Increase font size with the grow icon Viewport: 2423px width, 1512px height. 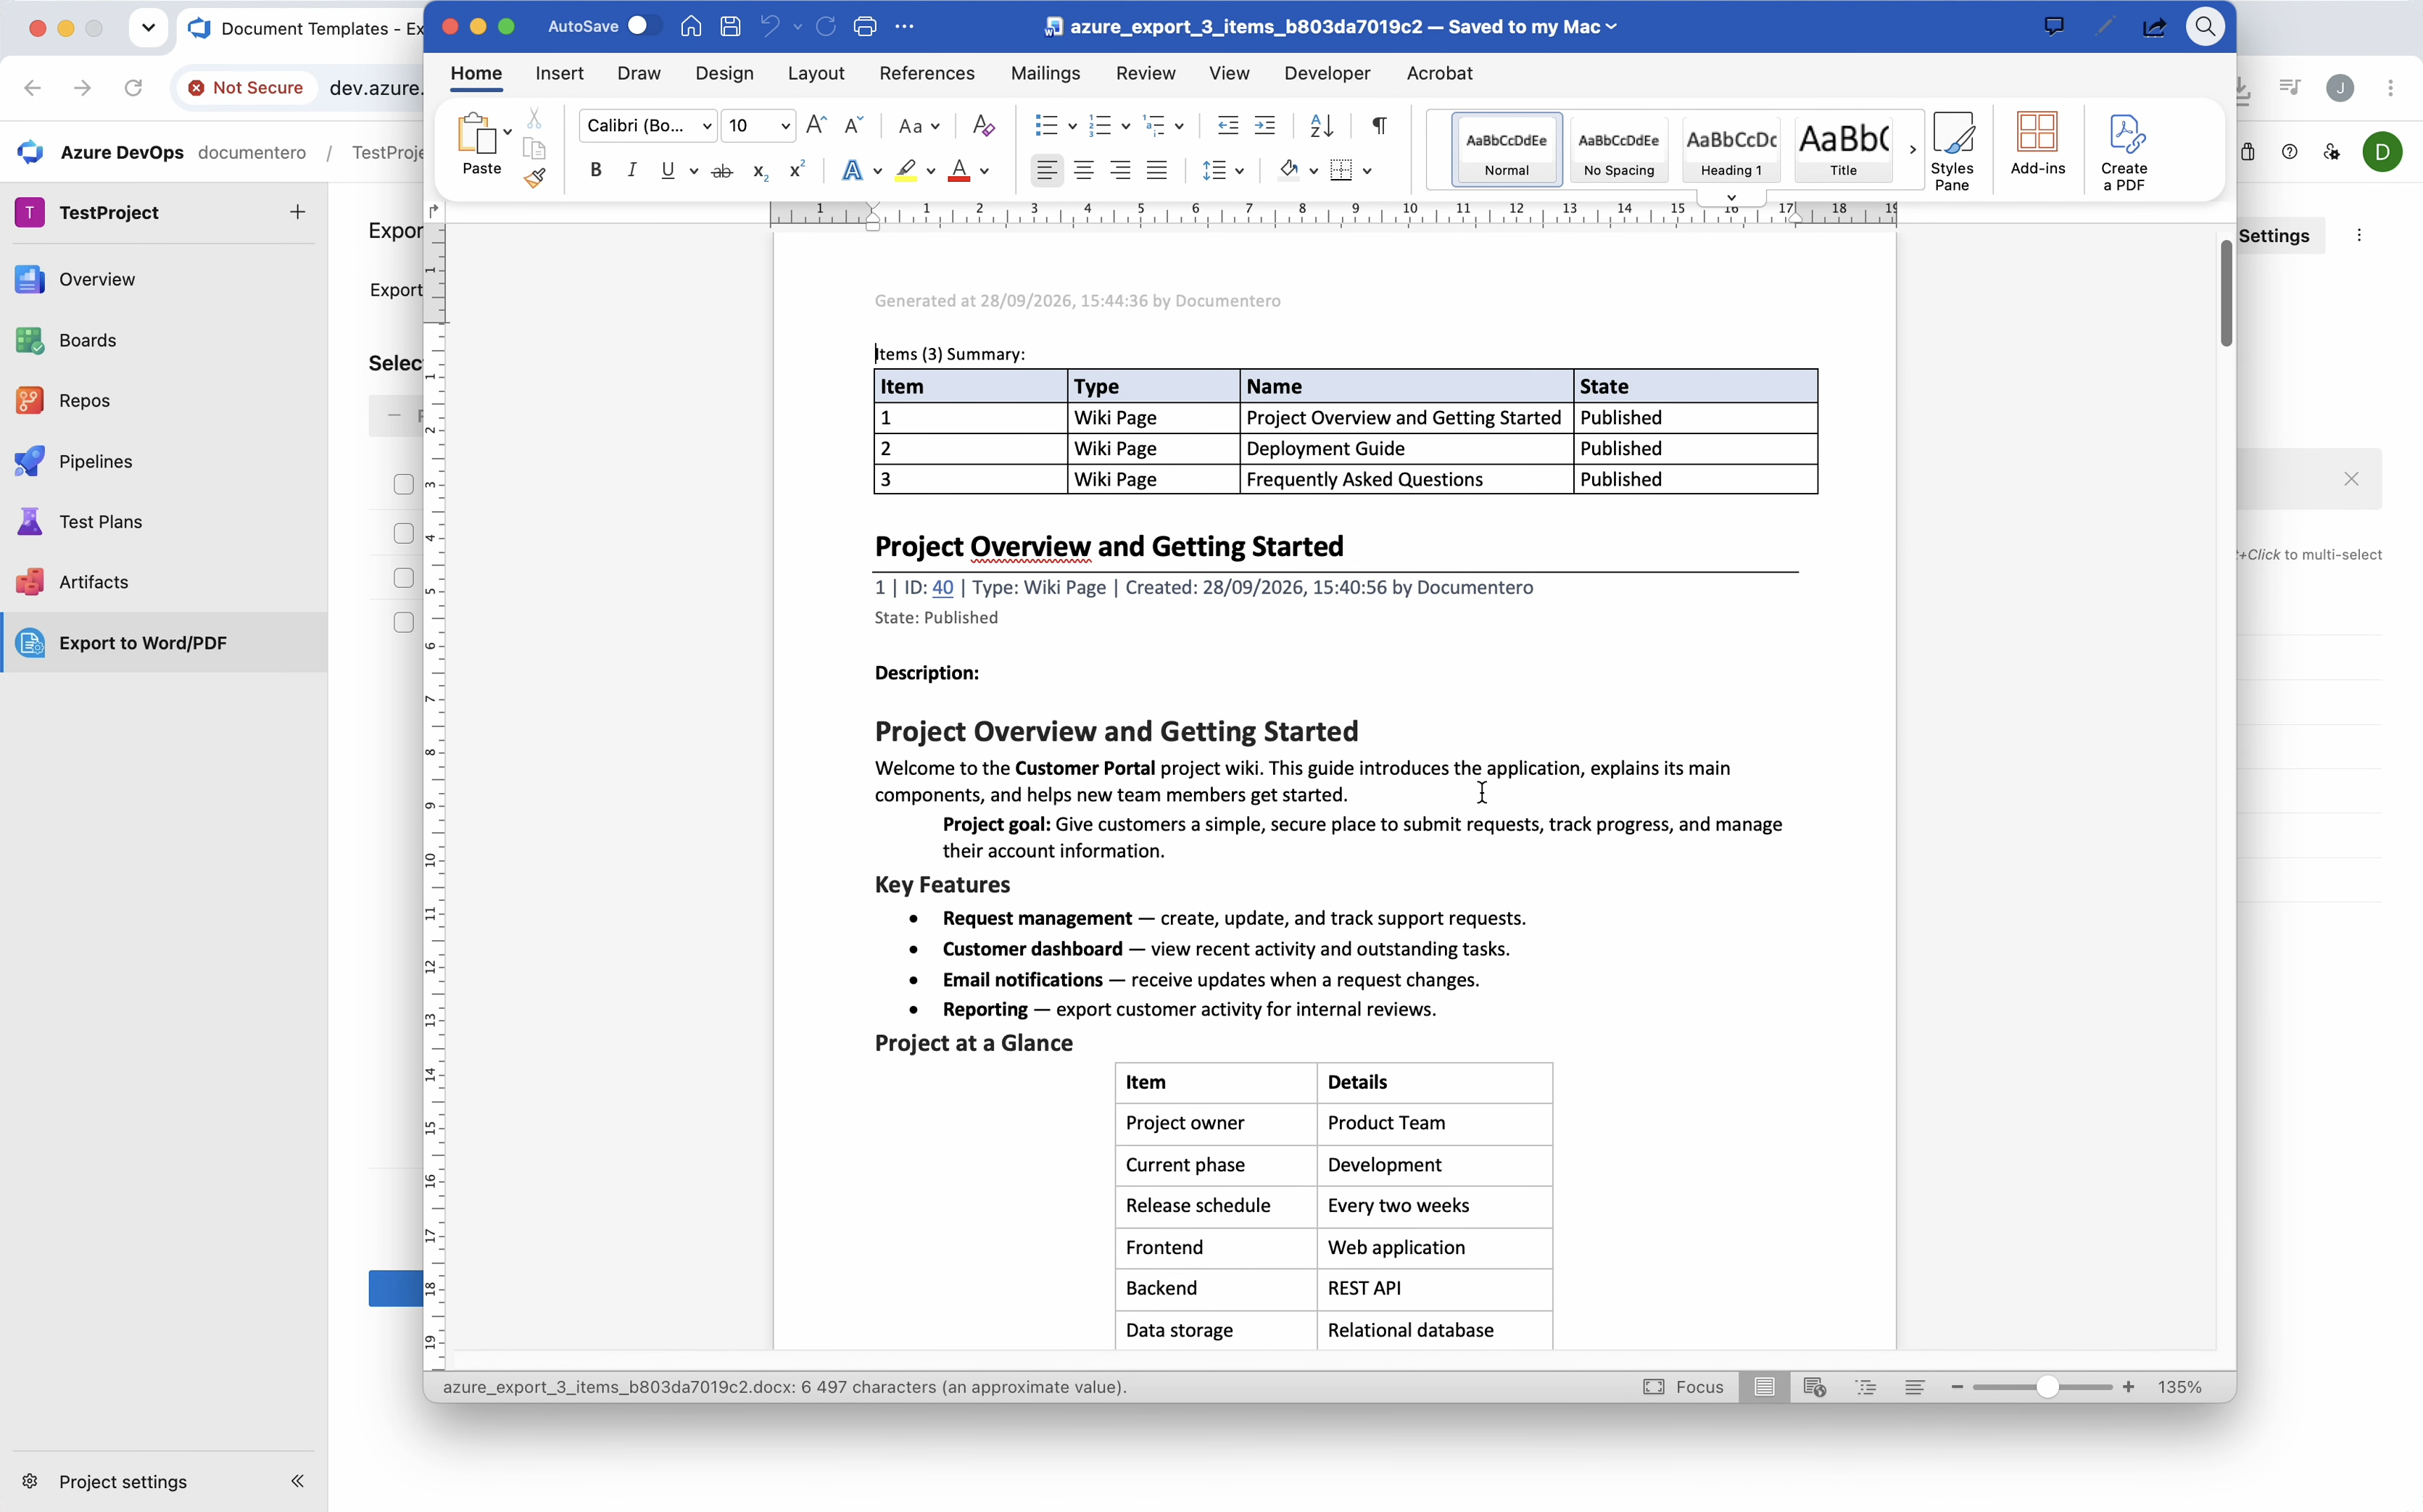tap(816, 125)
